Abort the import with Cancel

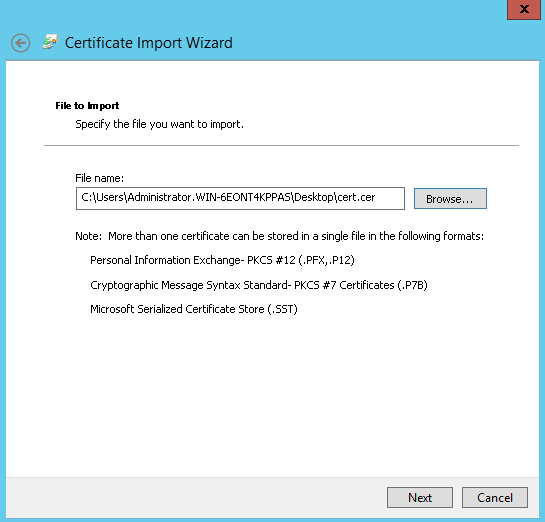pos(495,498)
